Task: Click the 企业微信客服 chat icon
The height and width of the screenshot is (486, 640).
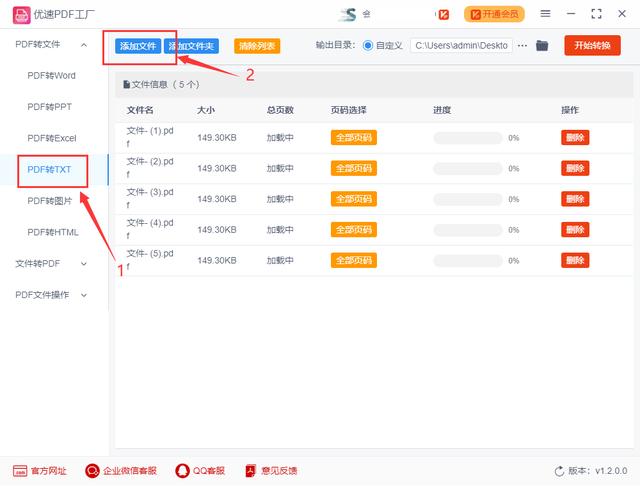Action: [x=92, y=470]
